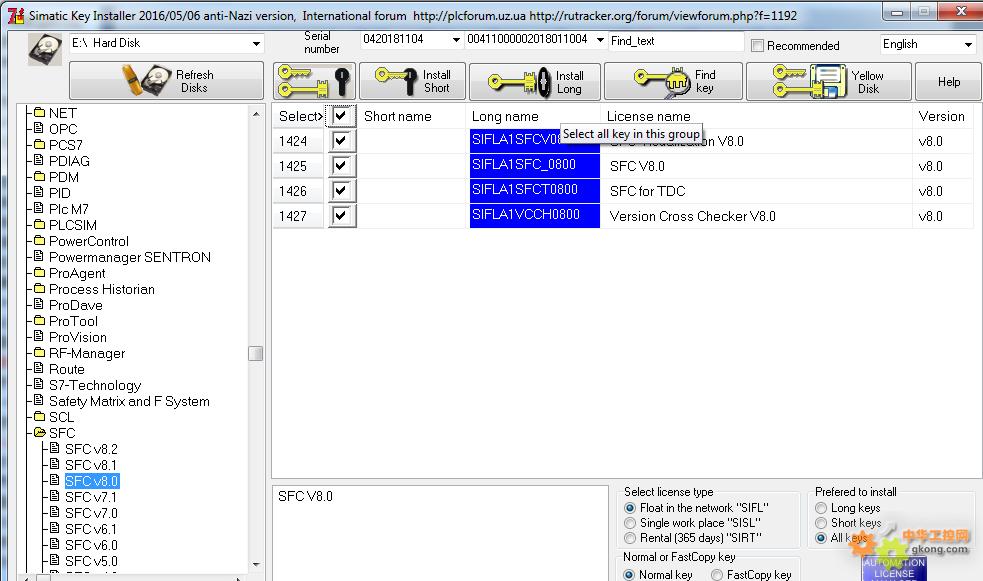
Task: Select S7-Technology in the tree
Action: click(x=95, y=385)
